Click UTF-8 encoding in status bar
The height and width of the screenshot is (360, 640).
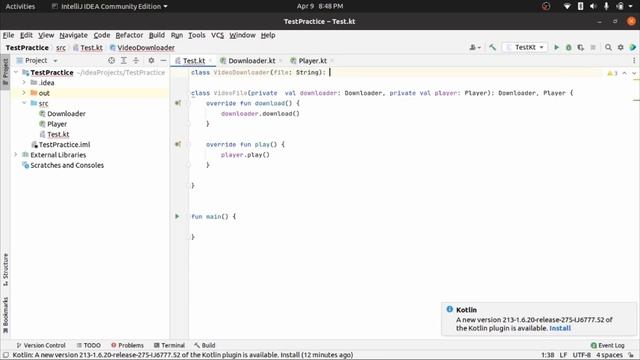[x=582, y=355]
